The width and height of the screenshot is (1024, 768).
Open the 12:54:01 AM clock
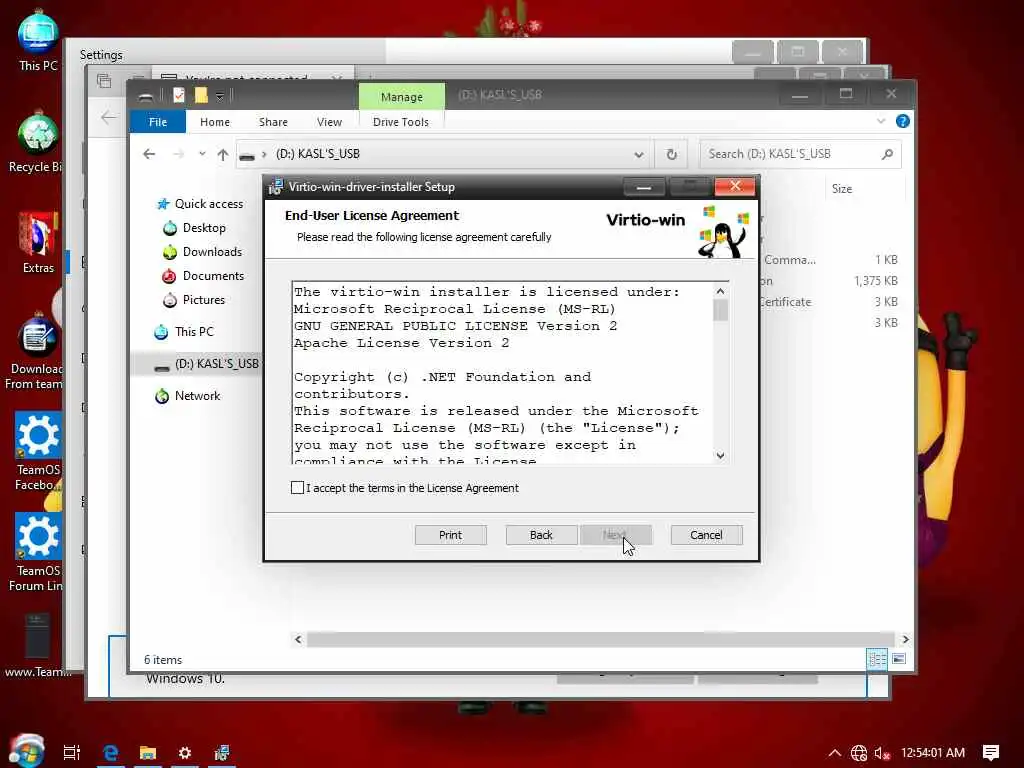tap(933, 753)
